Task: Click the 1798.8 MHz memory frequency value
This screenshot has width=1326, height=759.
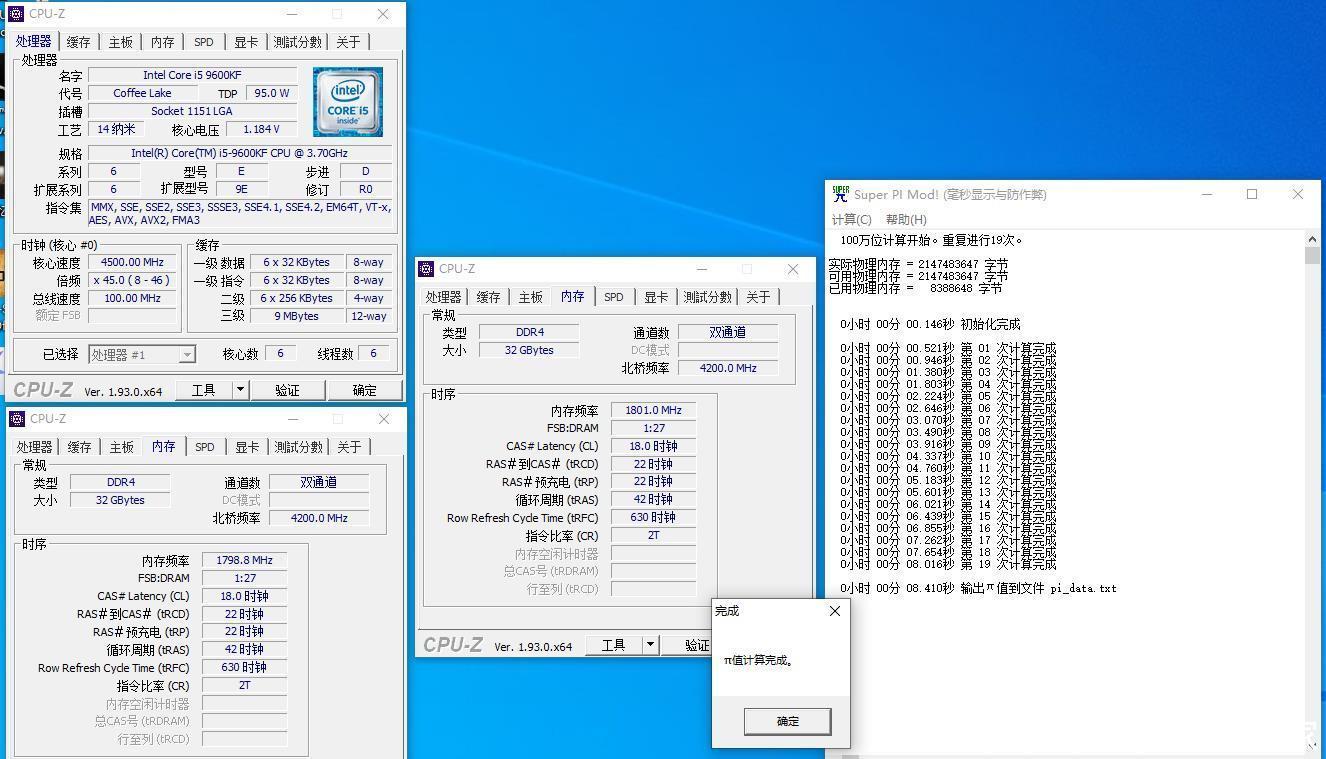Action: tap(244, 560)
